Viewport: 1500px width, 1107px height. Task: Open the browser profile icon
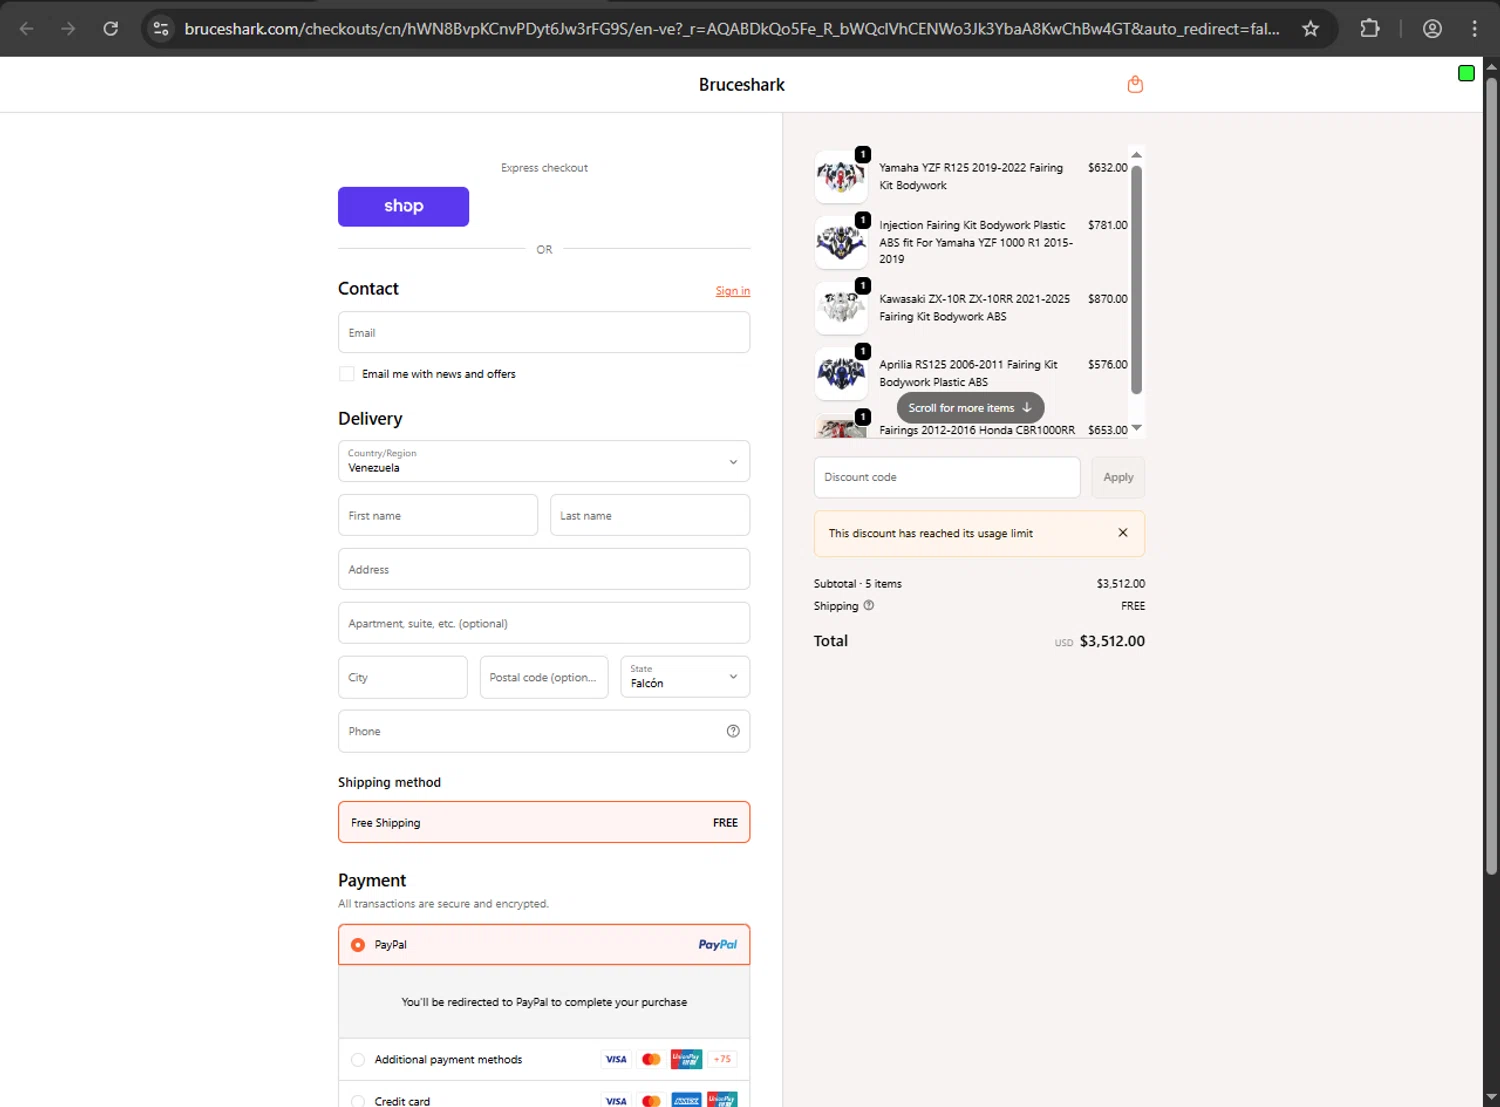[1432, 29]
